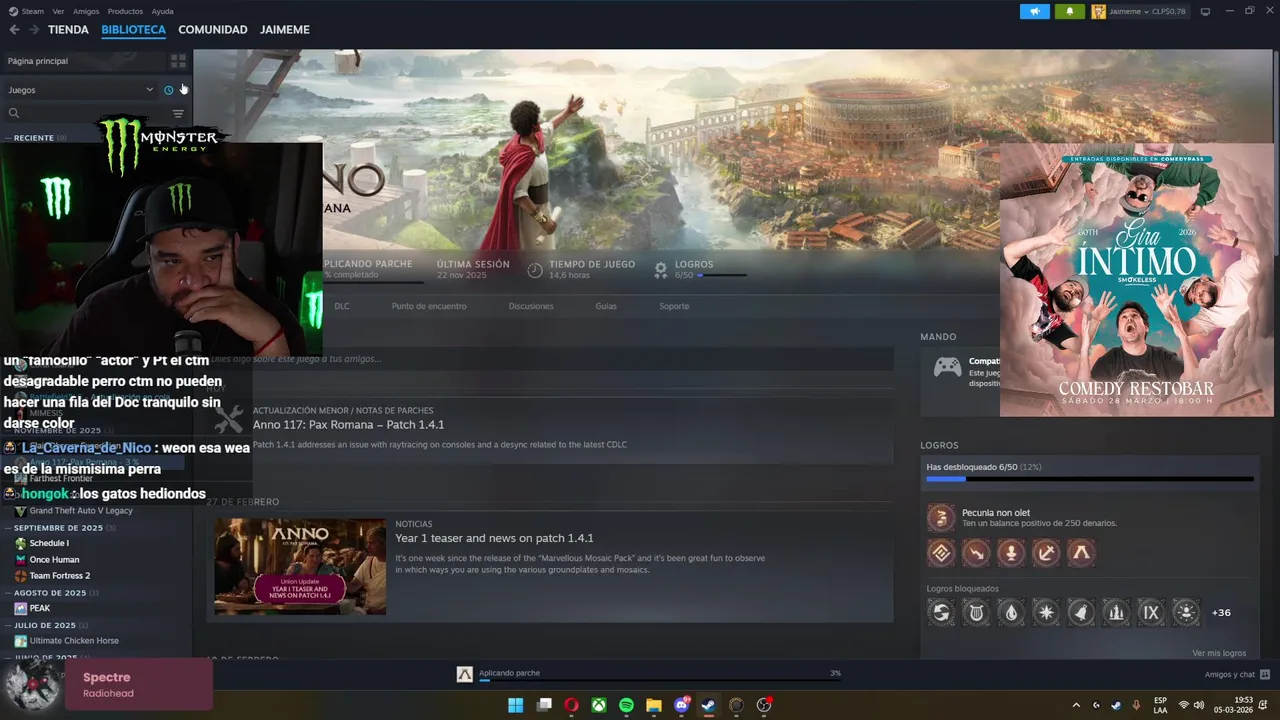Screen dimensions: 1280x720
Task: Toggle sort by recent activity clock icon
Action: [x=168, y=90]
